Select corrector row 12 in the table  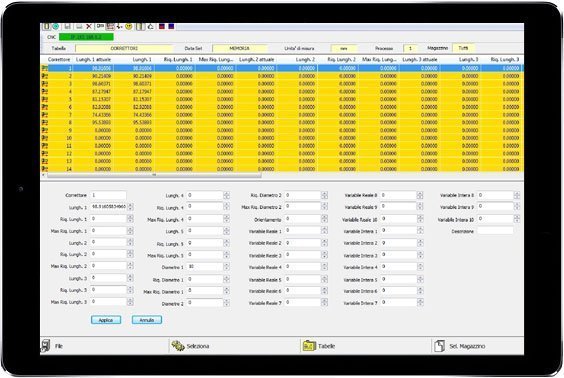pos(282,154)
